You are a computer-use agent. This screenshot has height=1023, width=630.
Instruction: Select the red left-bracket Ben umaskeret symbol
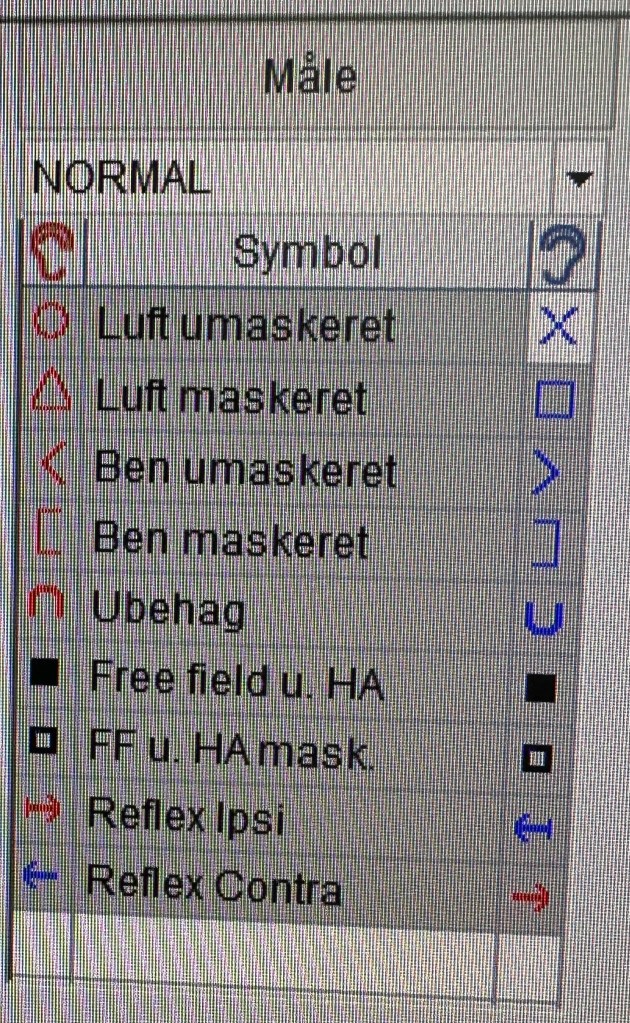click(x=52, y=466)
